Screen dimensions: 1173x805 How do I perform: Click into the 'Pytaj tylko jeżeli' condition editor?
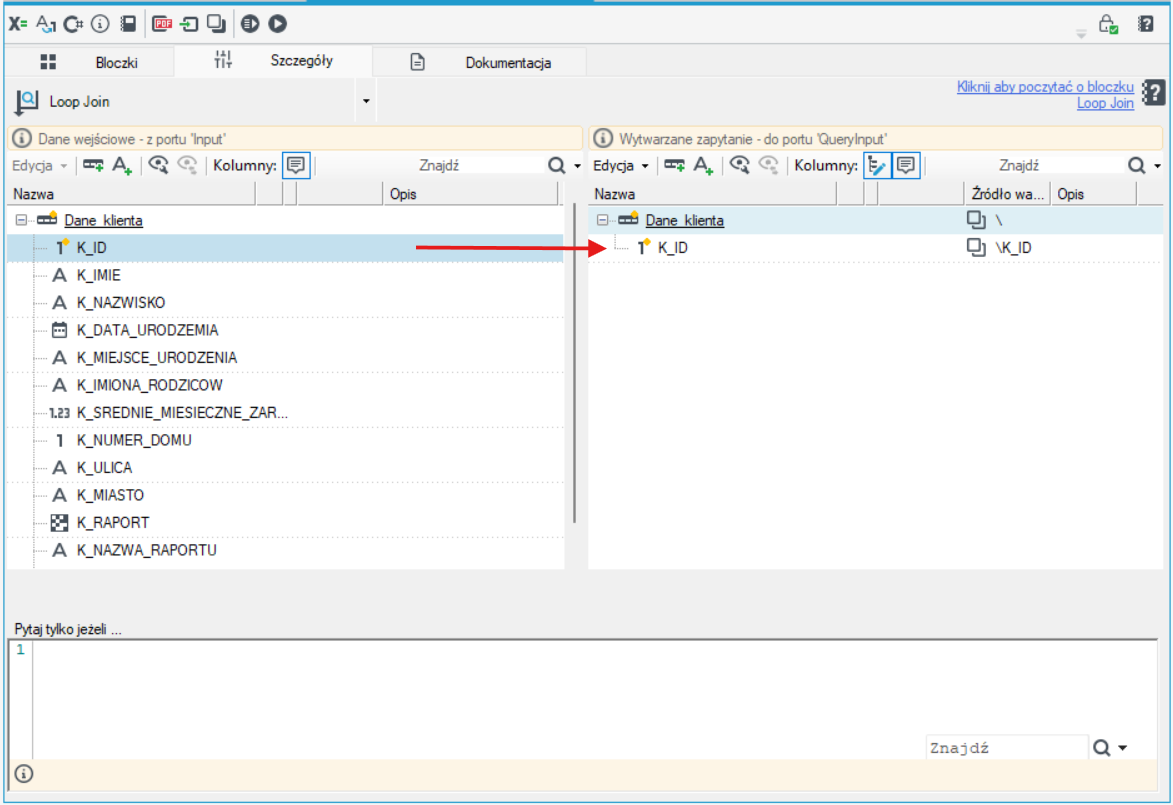595,700
